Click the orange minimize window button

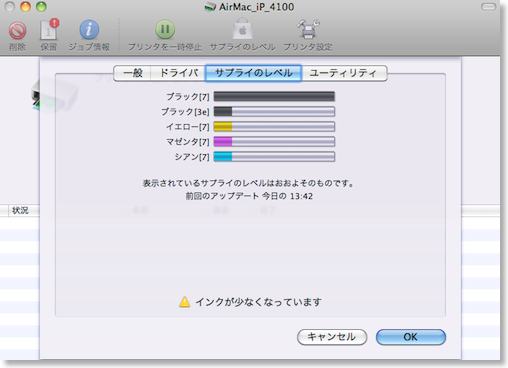point(25,7)
